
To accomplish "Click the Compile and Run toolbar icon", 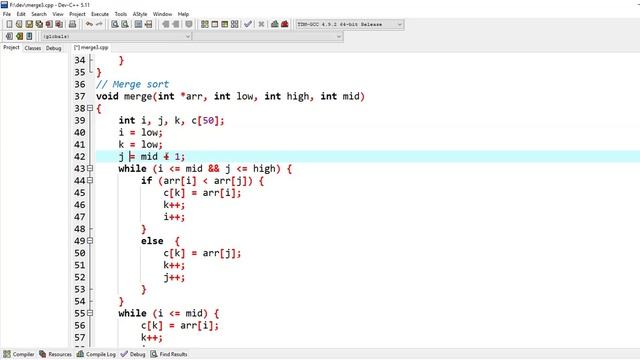I will click(224, 24).
